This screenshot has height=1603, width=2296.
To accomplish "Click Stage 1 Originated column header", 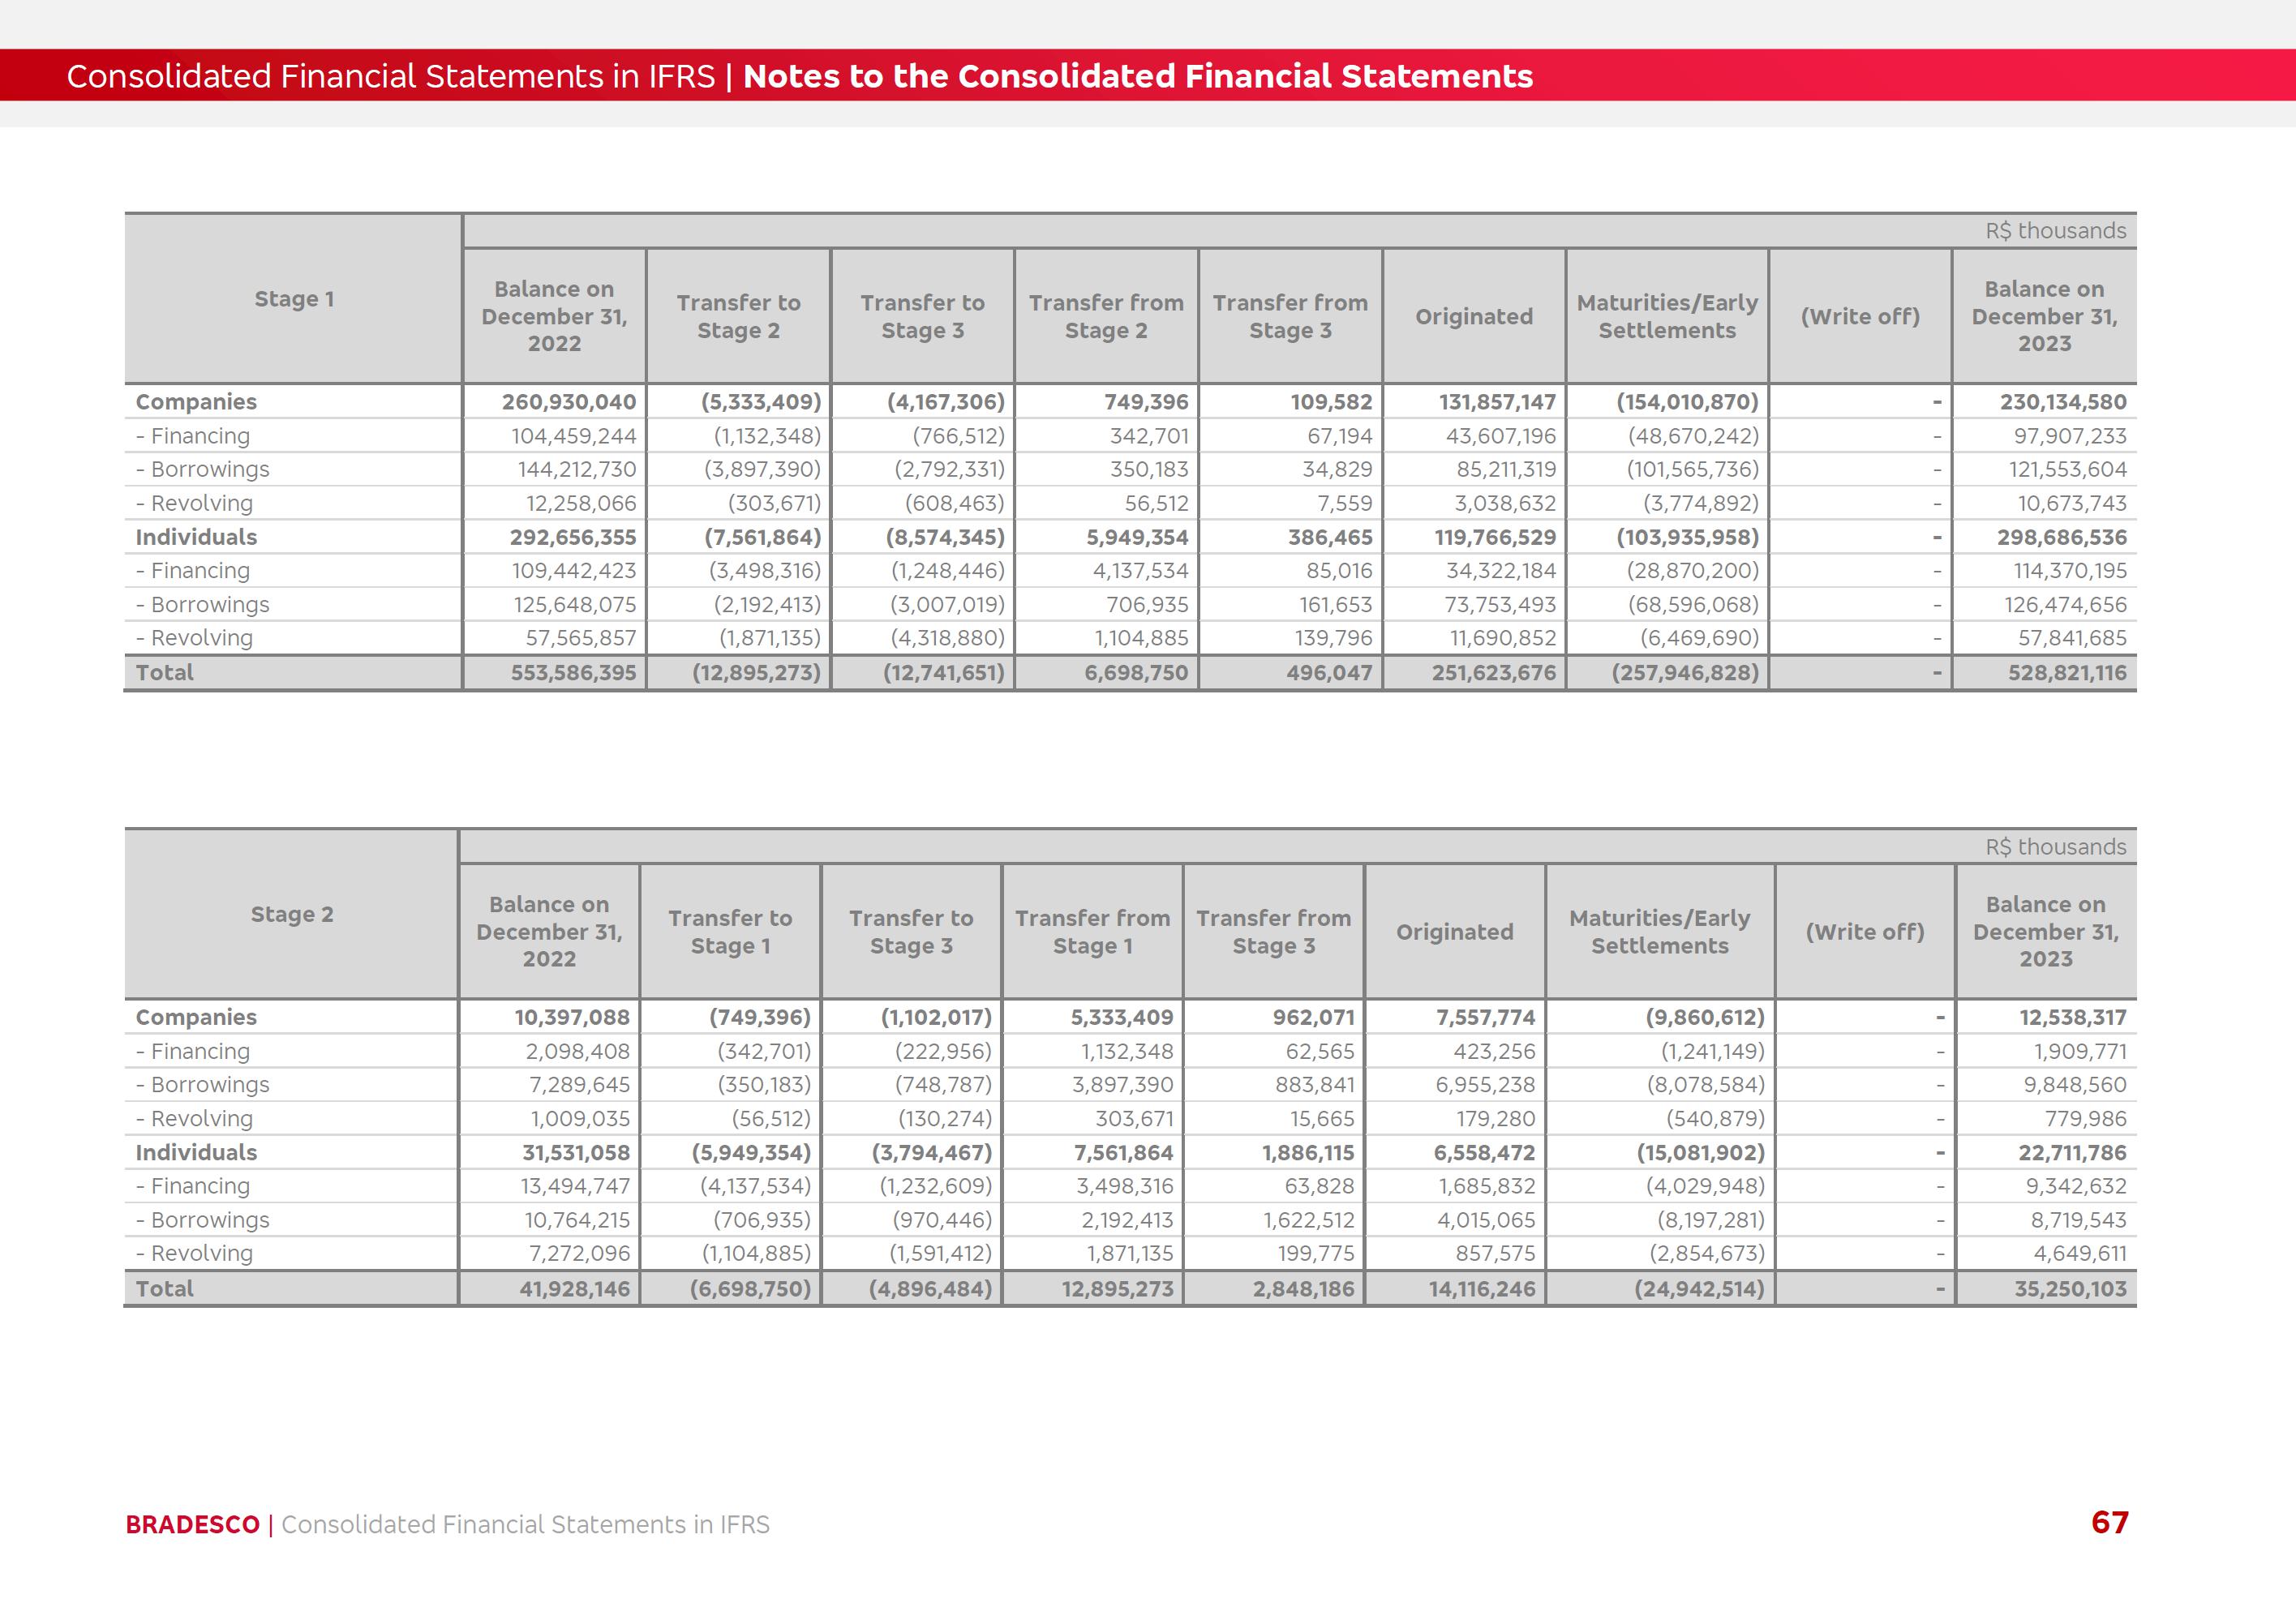I will click(1473, 317).
